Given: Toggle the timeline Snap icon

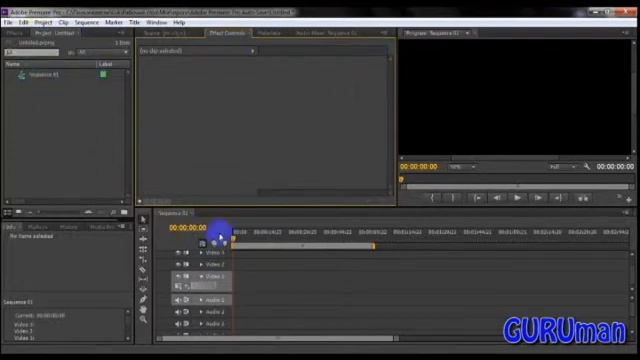Looking at the screenshot, I should tap(202, 244).
